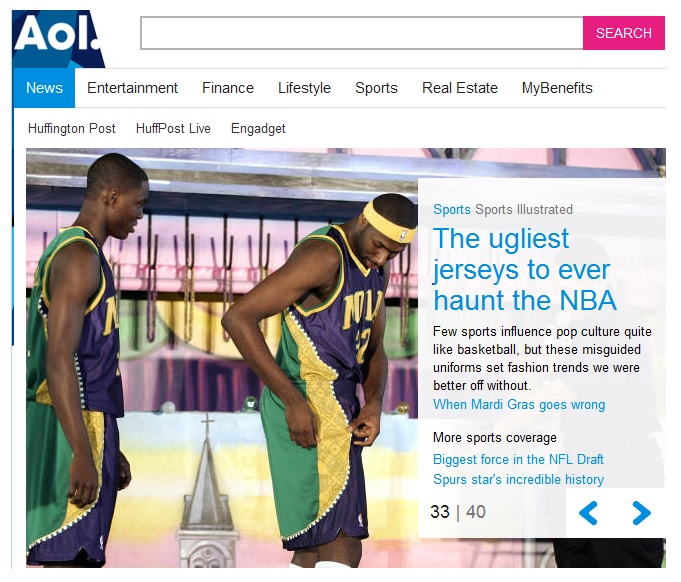This screenshot has height=582, width=681.
Task: Open 'Biggest force in the NFL Draft'
Action: (518, 460)
